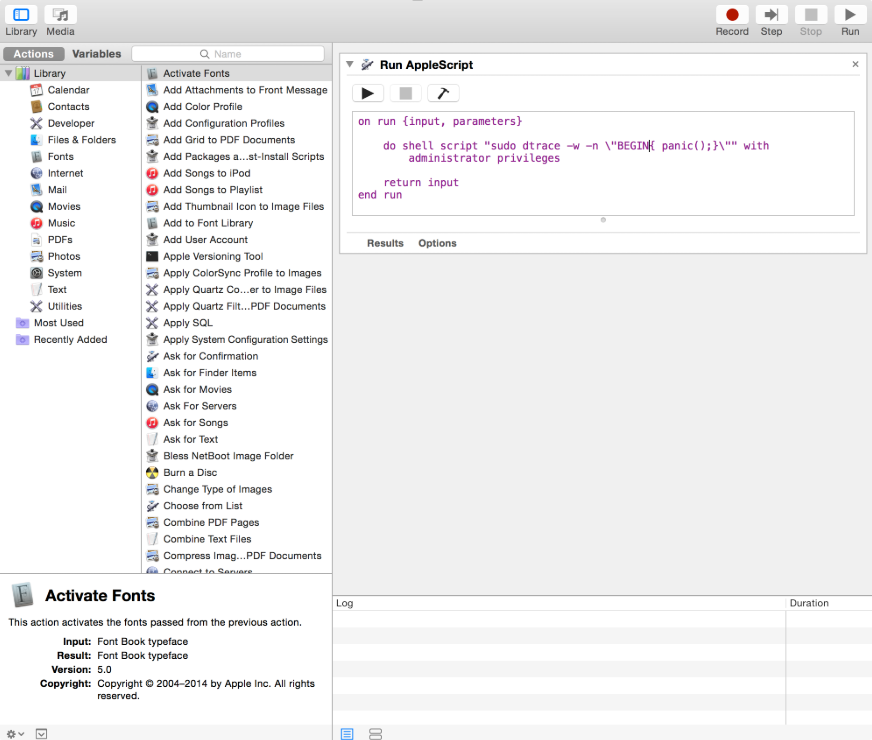Image resolution: width=872 pixels, height=740 pixels.
Task: Show the log list view
Action: [347, 734]
